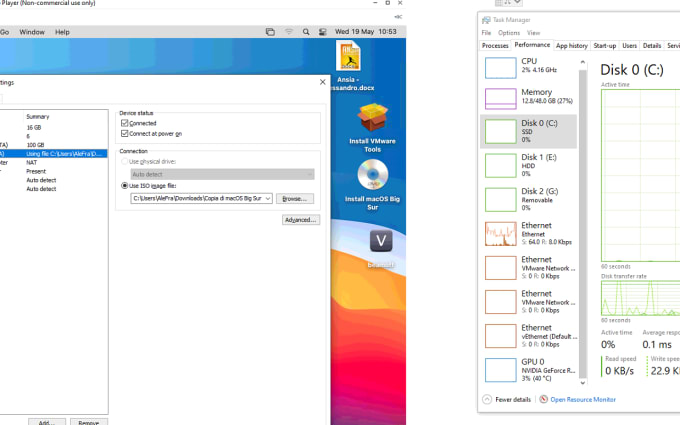Toggle the Connect at power on checkbox
This screenshot has height=425, width=680.
(x=124, y=134)
